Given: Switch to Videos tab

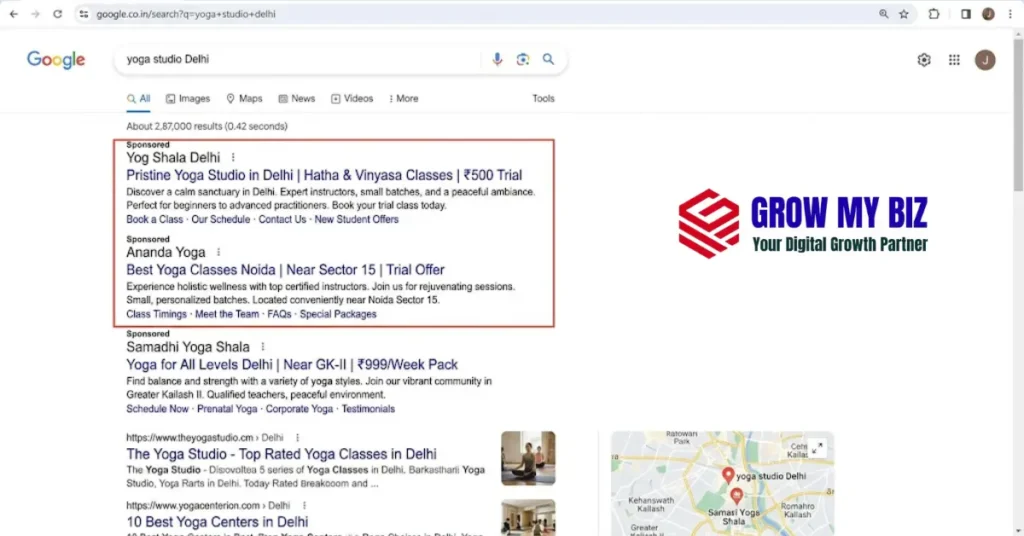Looking at the screenshot, I should pos(352,99).
